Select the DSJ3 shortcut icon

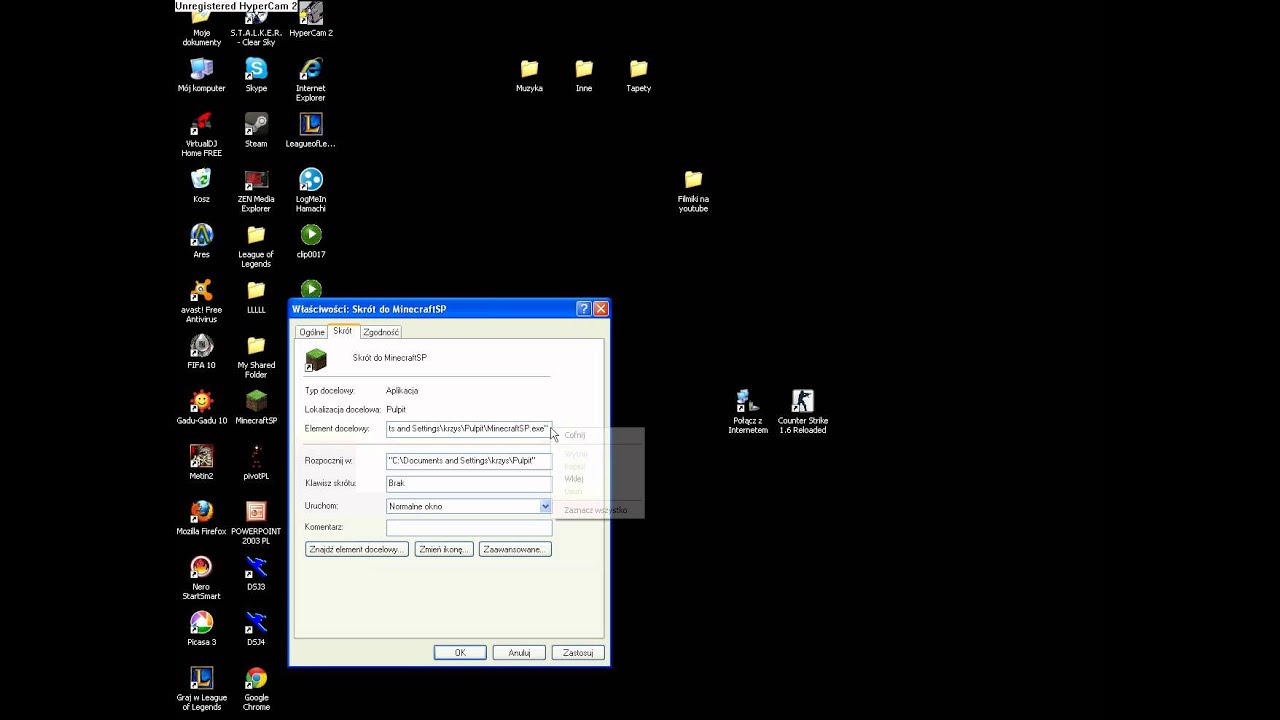[x=256, y=573]
